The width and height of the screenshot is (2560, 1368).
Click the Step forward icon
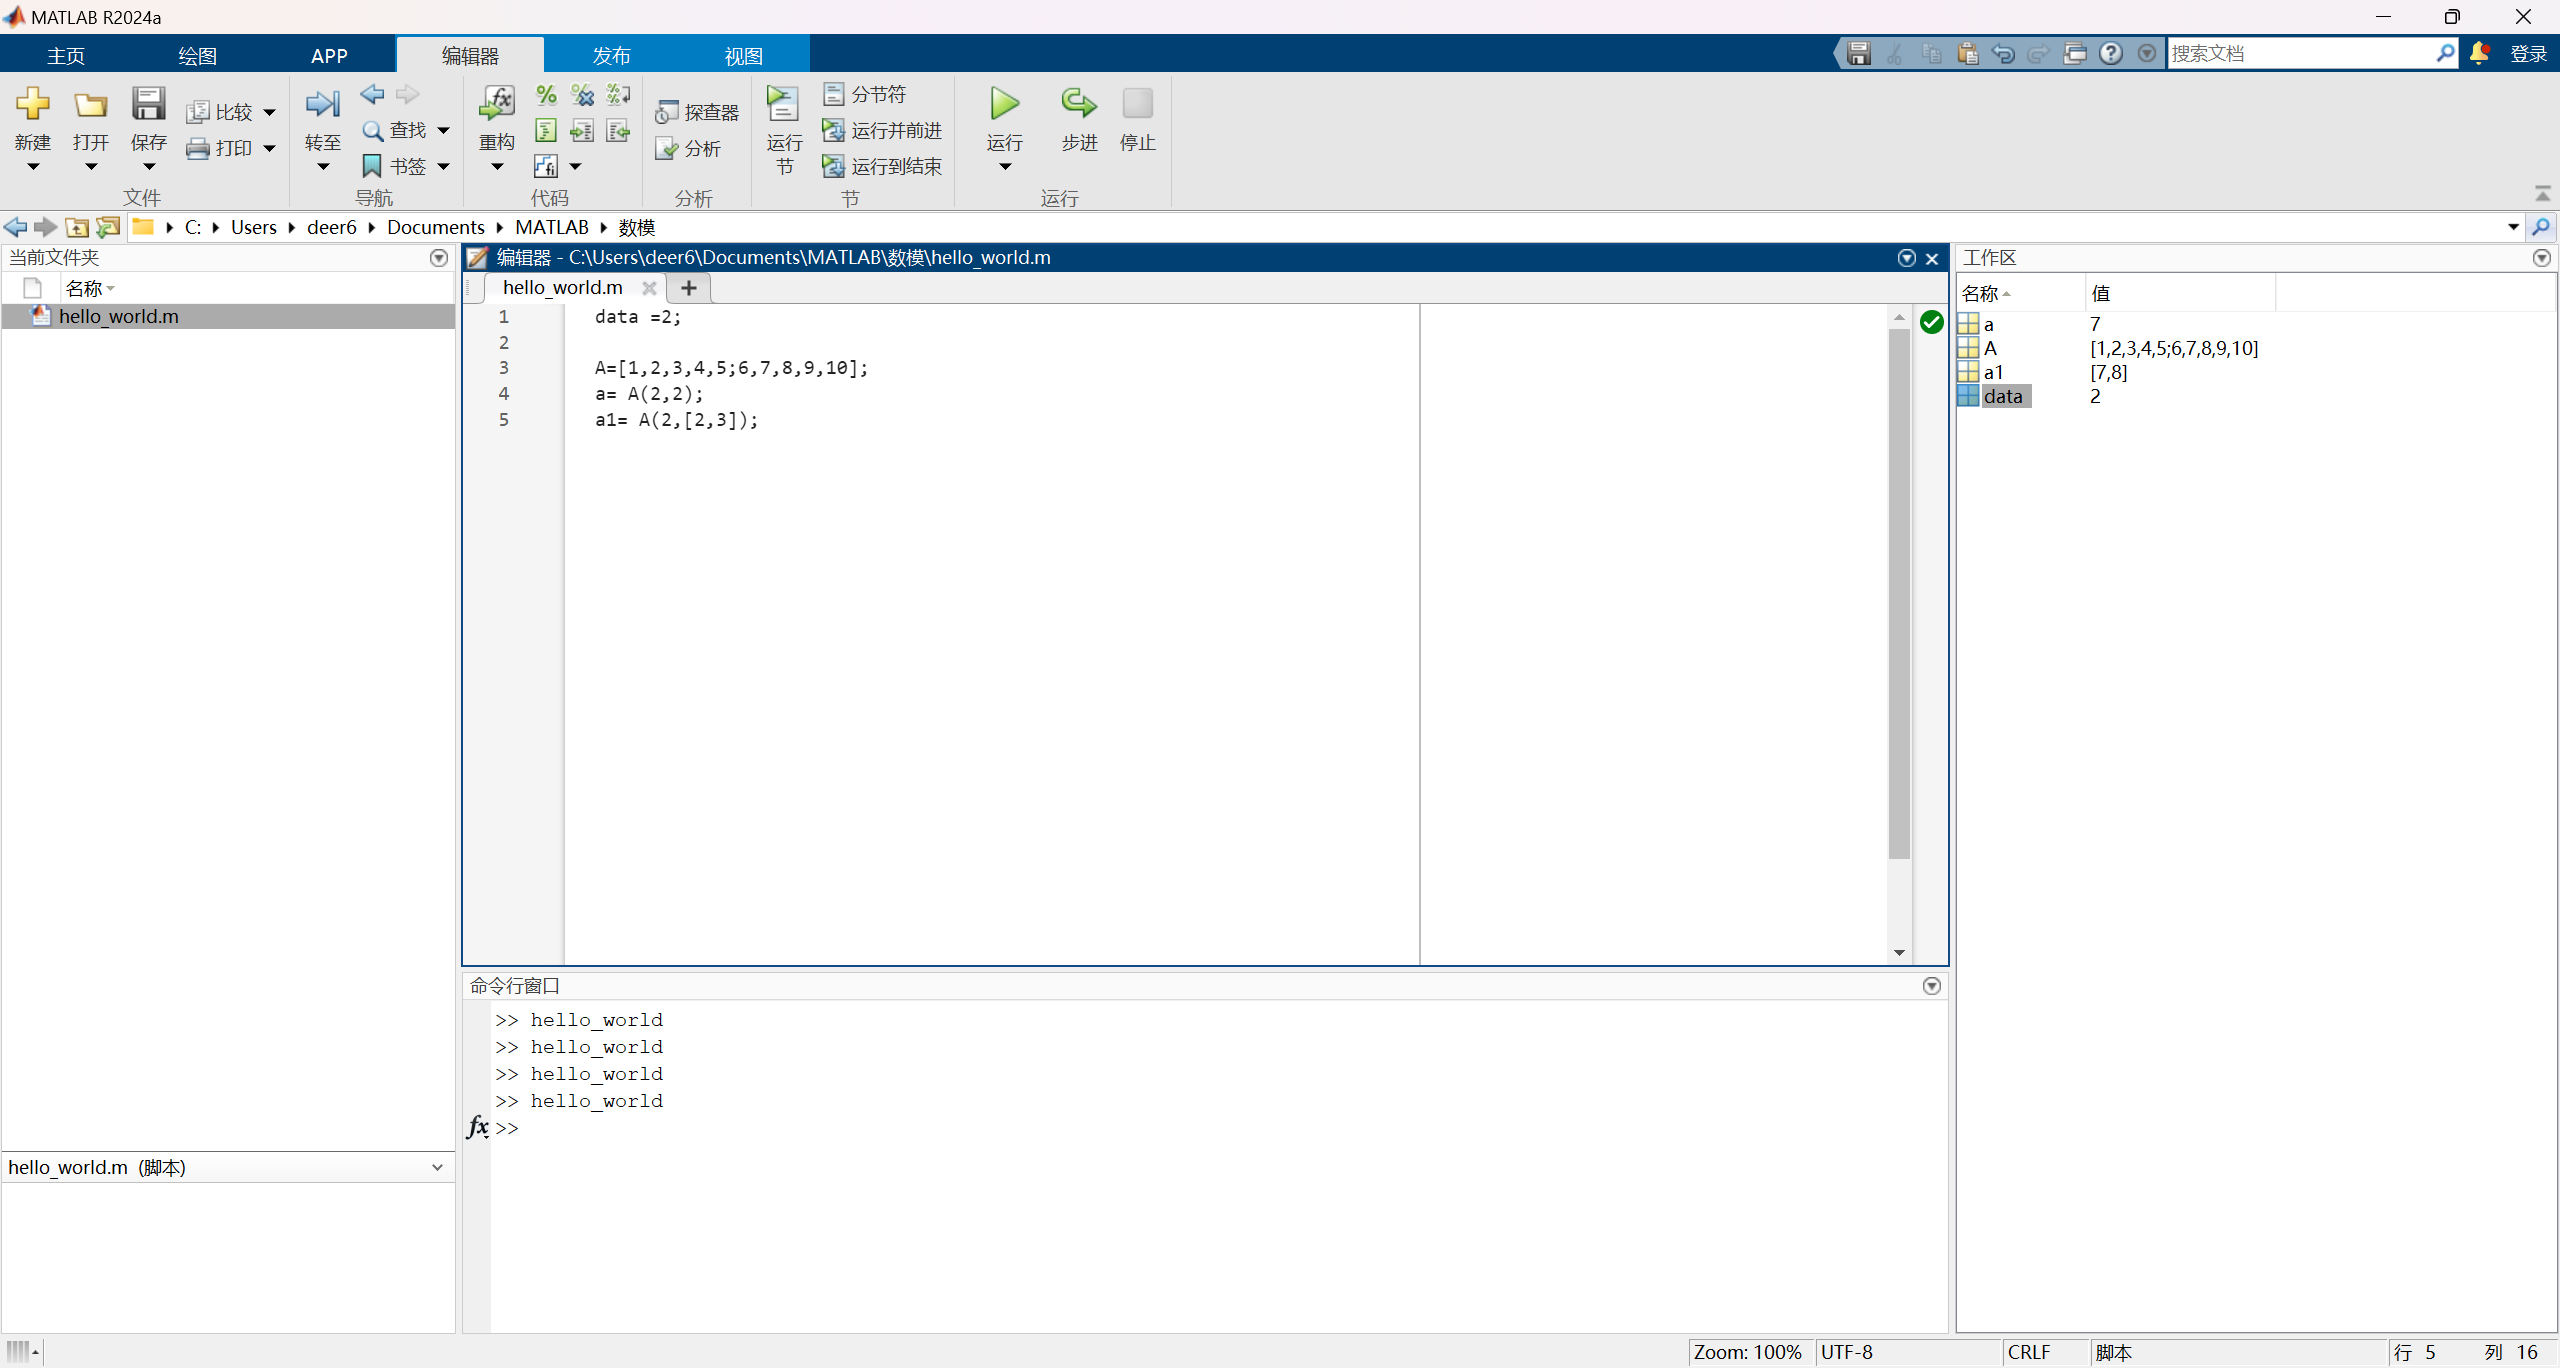pyautogui.click(x=1079, y=104)
